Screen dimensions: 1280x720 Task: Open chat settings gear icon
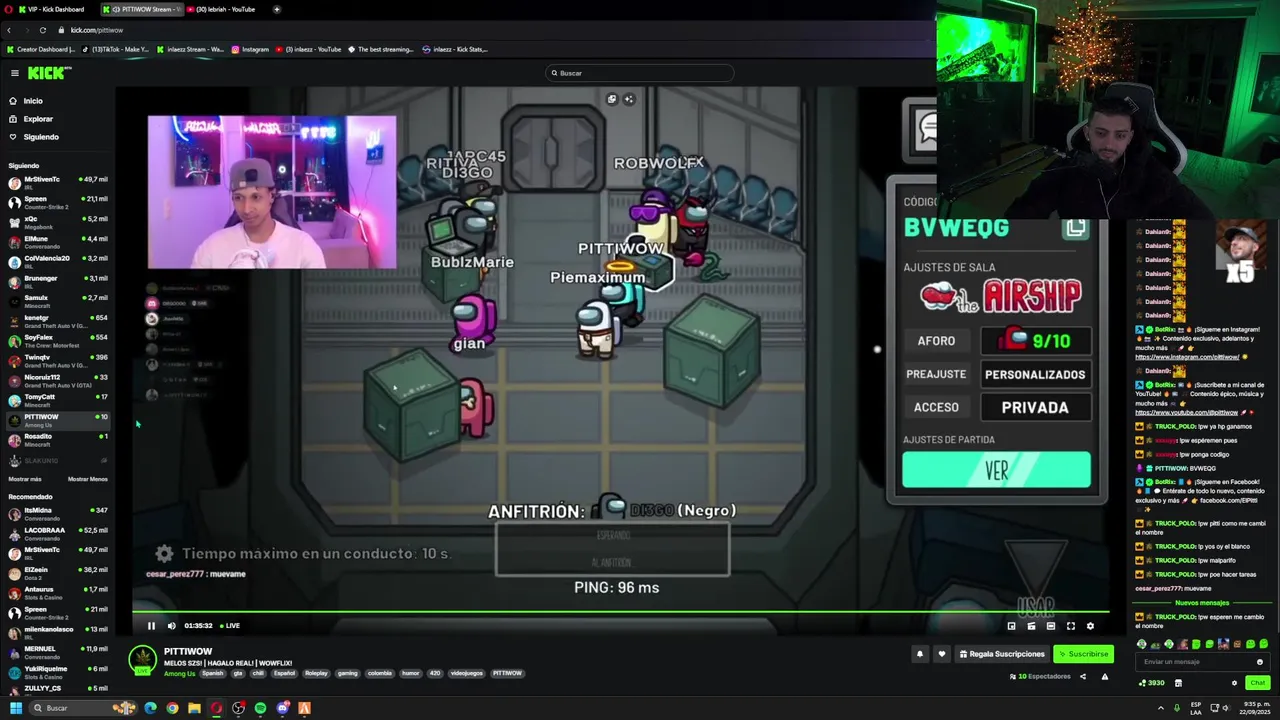click(x=1234, y=683)
